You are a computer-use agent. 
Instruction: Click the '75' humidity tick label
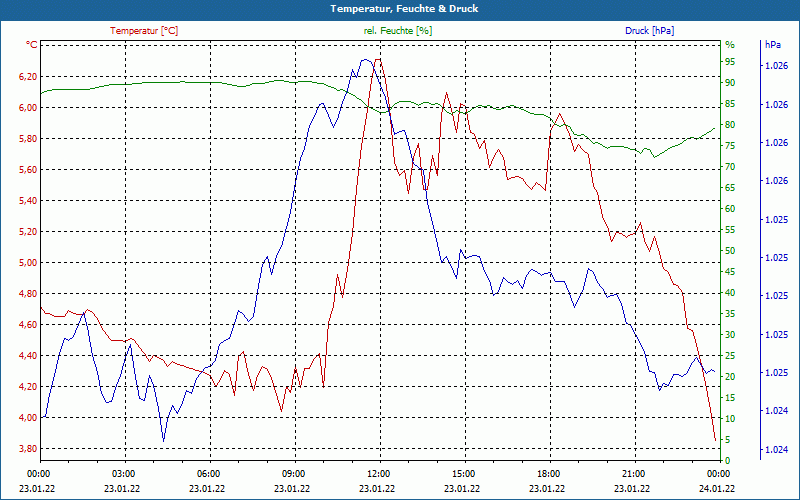(x=730, y=146)
